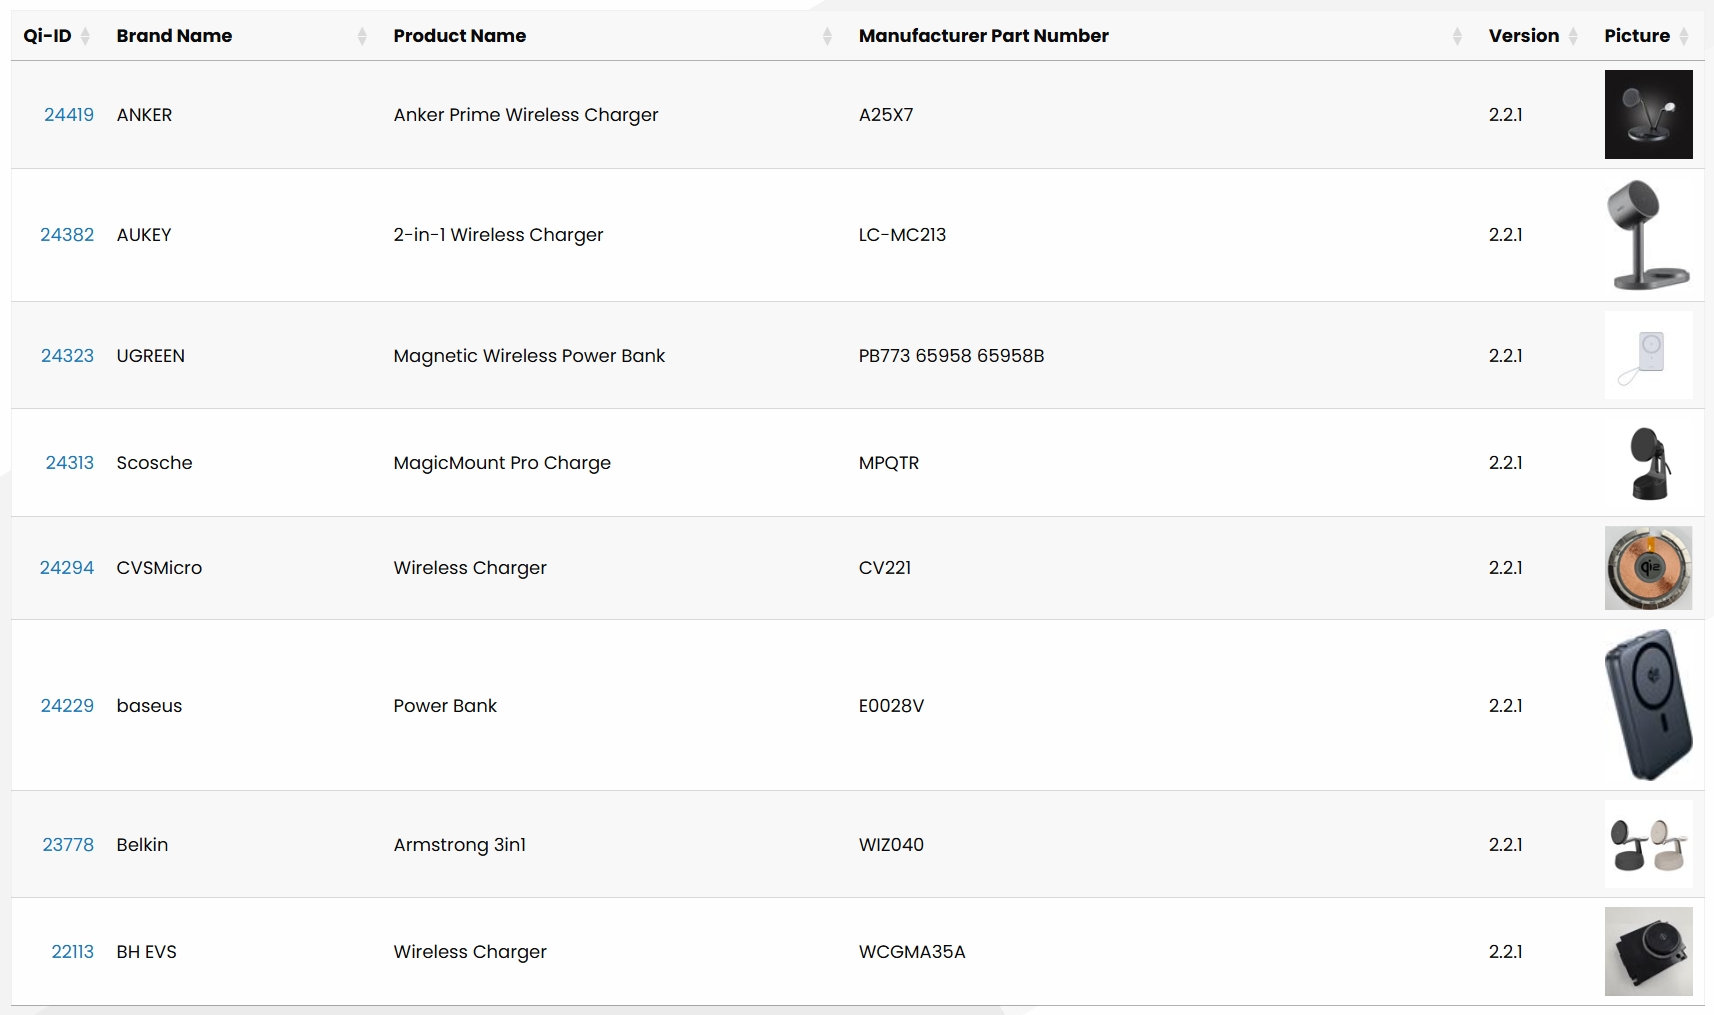Open Qi-ID 24382 link
Image resolution: width=1714 pixels, height=1015 pixels.
[67, 235]
